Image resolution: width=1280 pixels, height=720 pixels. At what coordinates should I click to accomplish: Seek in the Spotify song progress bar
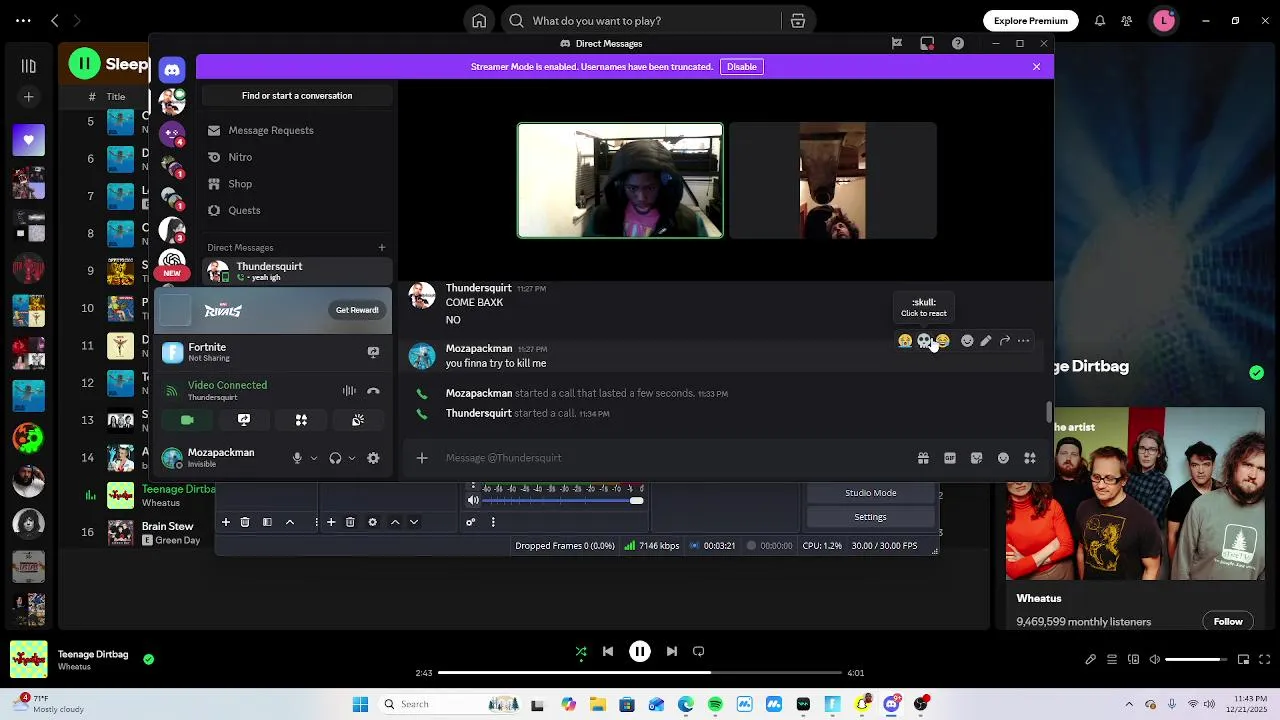click(x=640, y=673)
